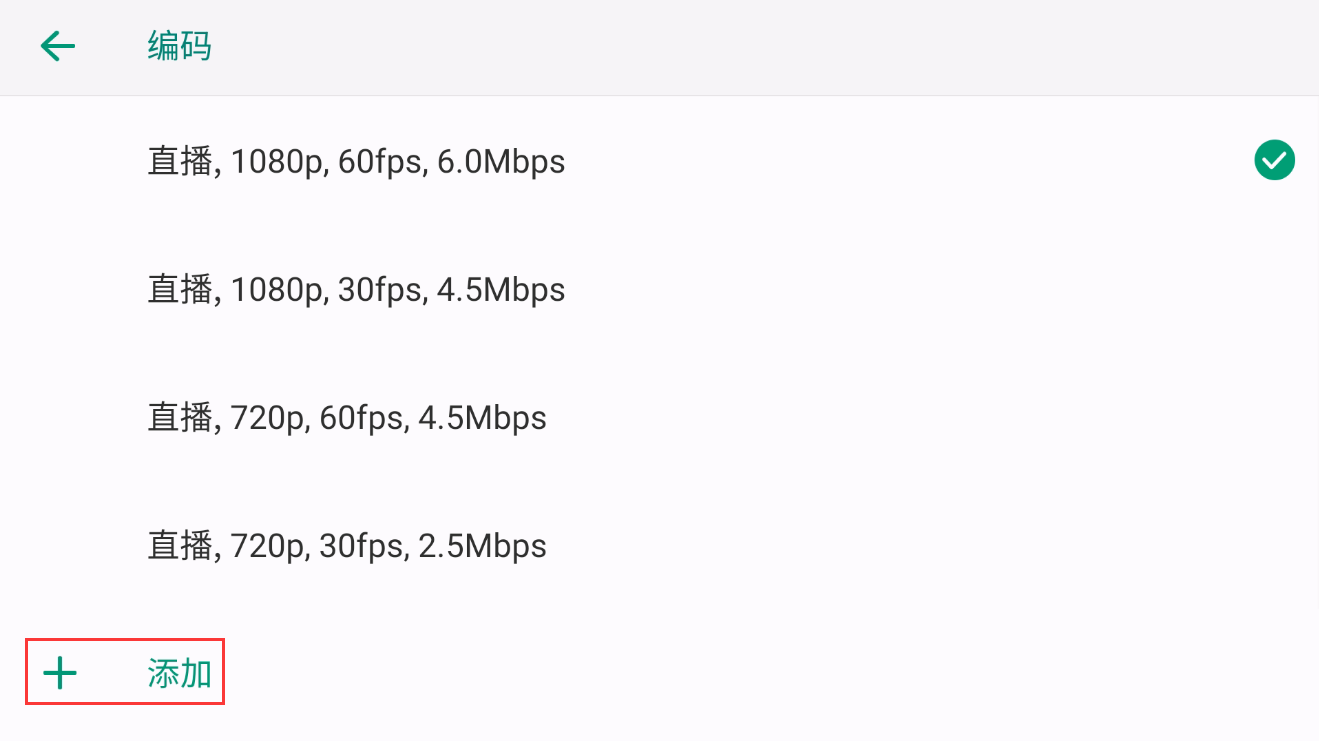This screenshot has width=1319, height=741.
Task: Add a new encoding preset
Action: pyautogui.click(x=125, y=672)
